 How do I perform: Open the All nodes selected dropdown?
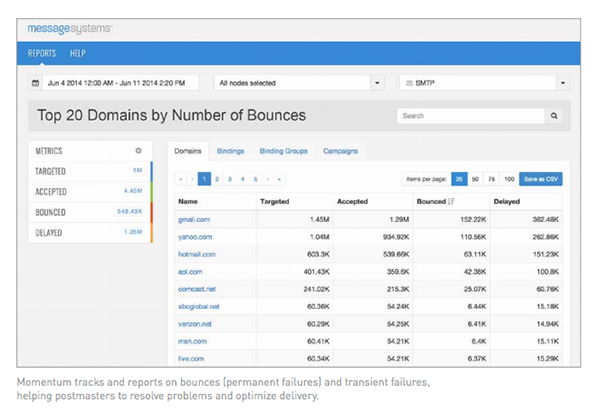(299, 83)
